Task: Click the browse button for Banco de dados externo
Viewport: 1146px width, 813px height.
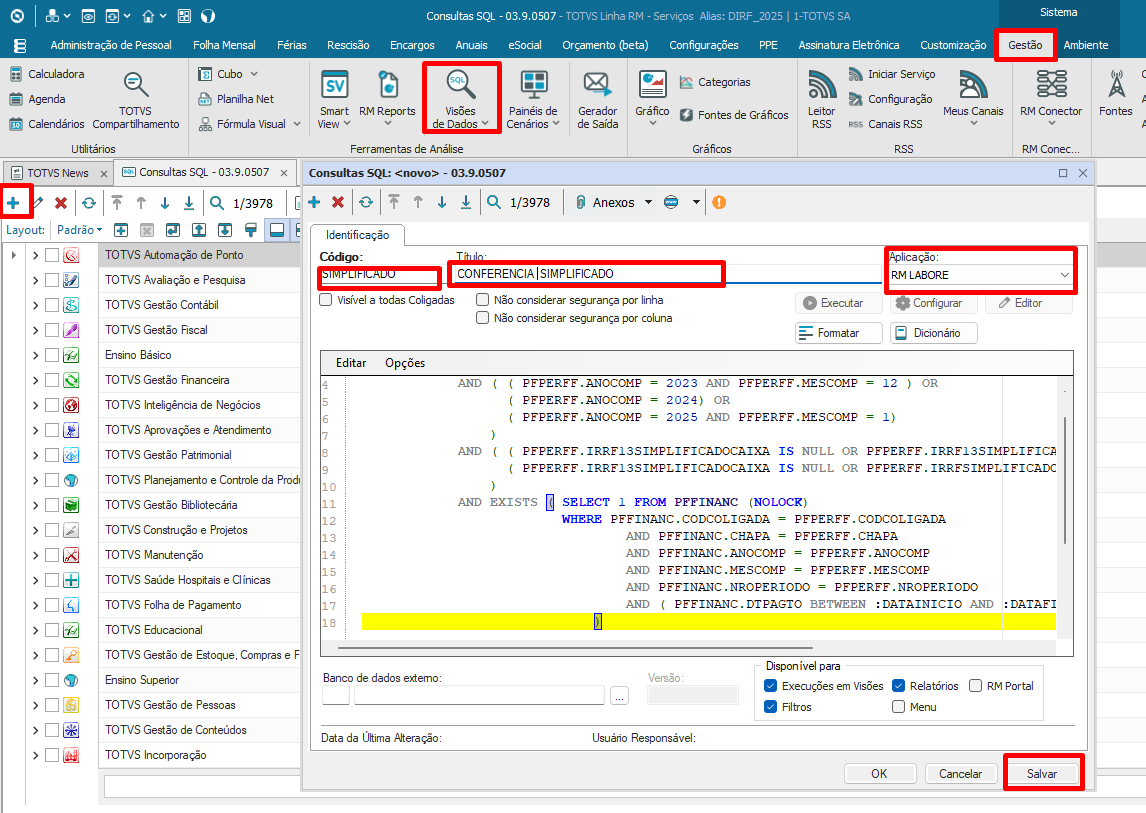Action: (619, 695)
